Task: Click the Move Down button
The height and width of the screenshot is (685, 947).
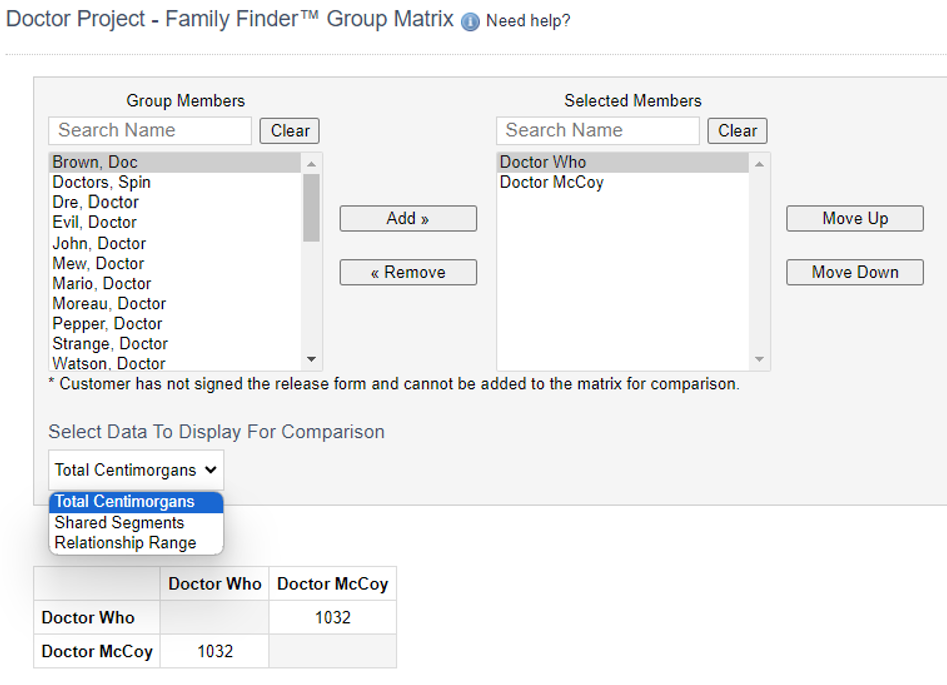Action: tap(855, 272)
